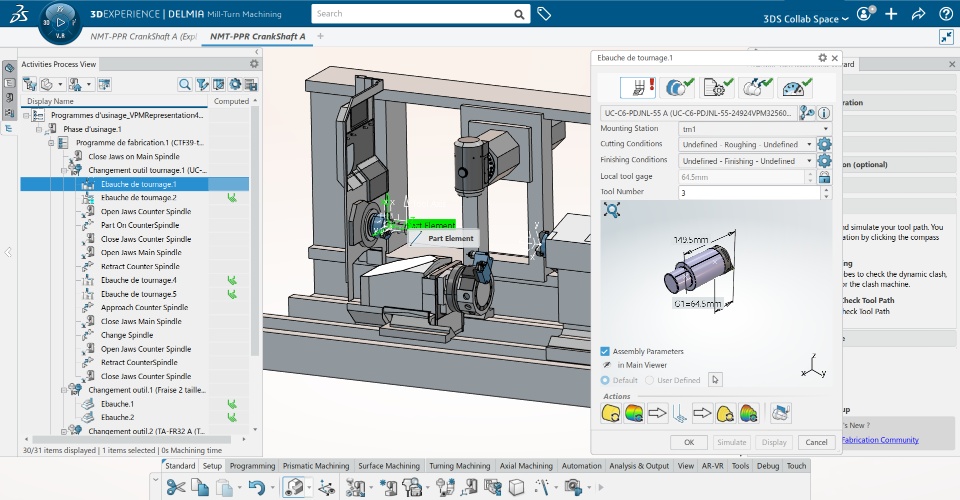Click the cube icon in the bottom toolbar
The height and width of the screenshot is (500, 960).
tap(517, 487)
